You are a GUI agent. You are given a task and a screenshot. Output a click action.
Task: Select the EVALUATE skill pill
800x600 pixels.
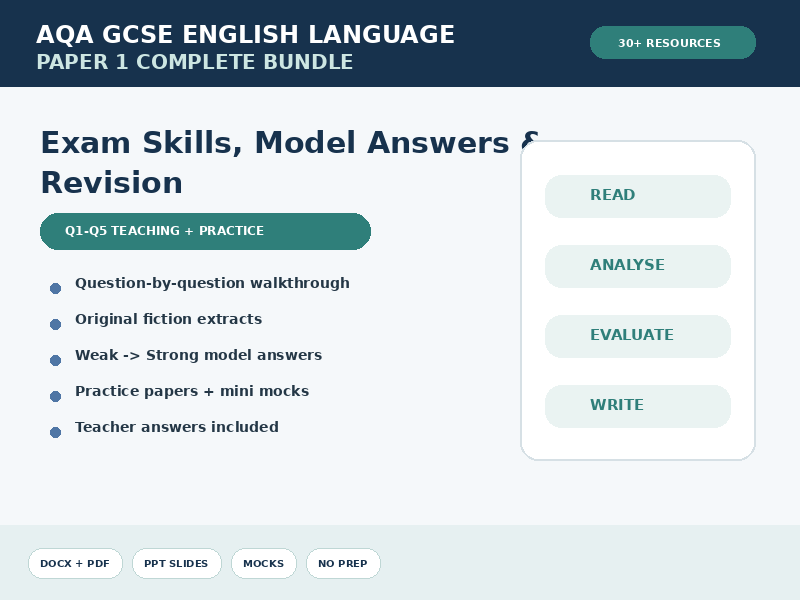pos(638,336)
